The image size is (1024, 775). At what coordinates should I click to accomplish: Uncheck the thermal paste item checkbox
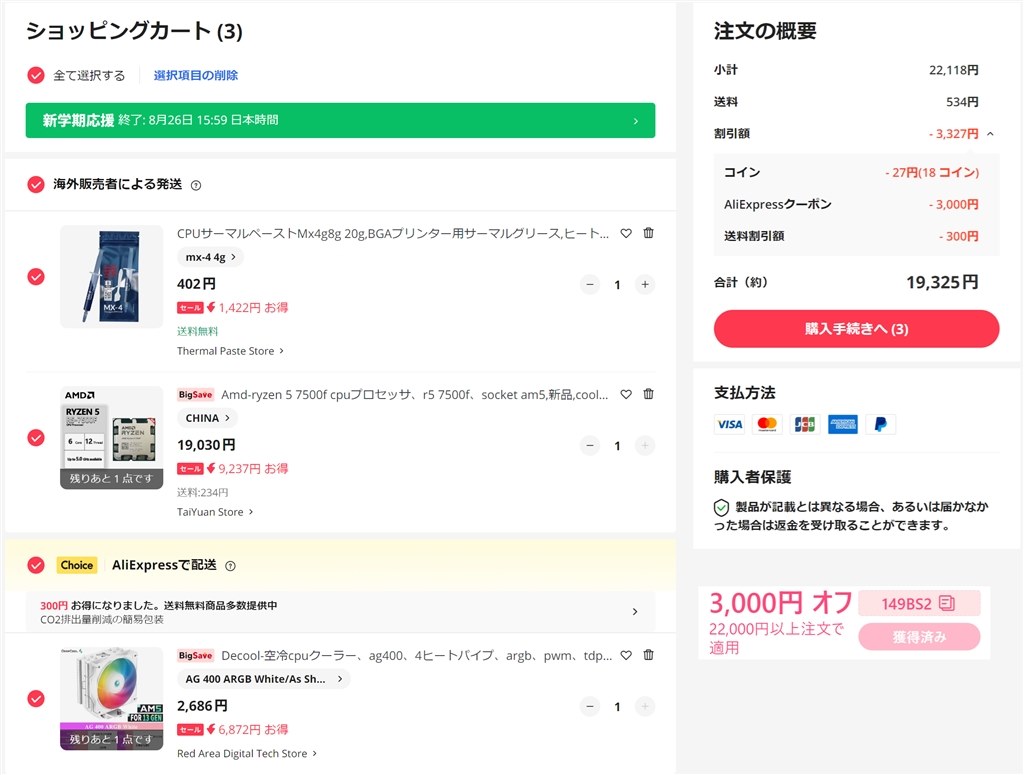(x=36, y=277)
